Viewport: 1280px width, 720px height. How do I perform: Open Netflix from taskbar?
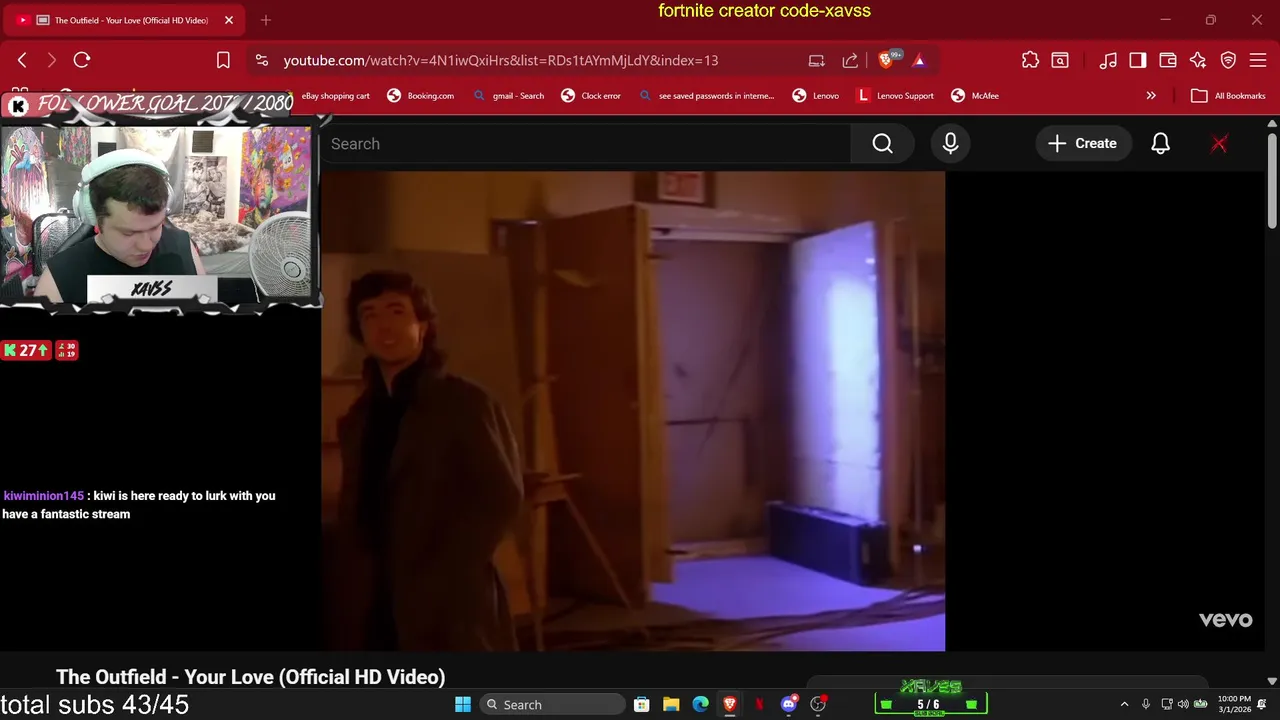(759, 705)
